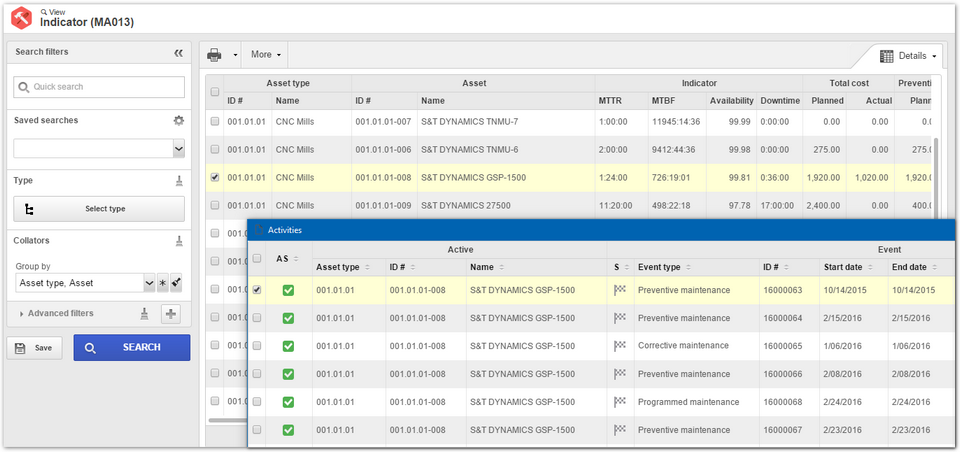Viewport: 960px width, 452px height.
Task: Click the actual cost value 1,020.00
Action: pyautogui.click(x=871, y=178)
